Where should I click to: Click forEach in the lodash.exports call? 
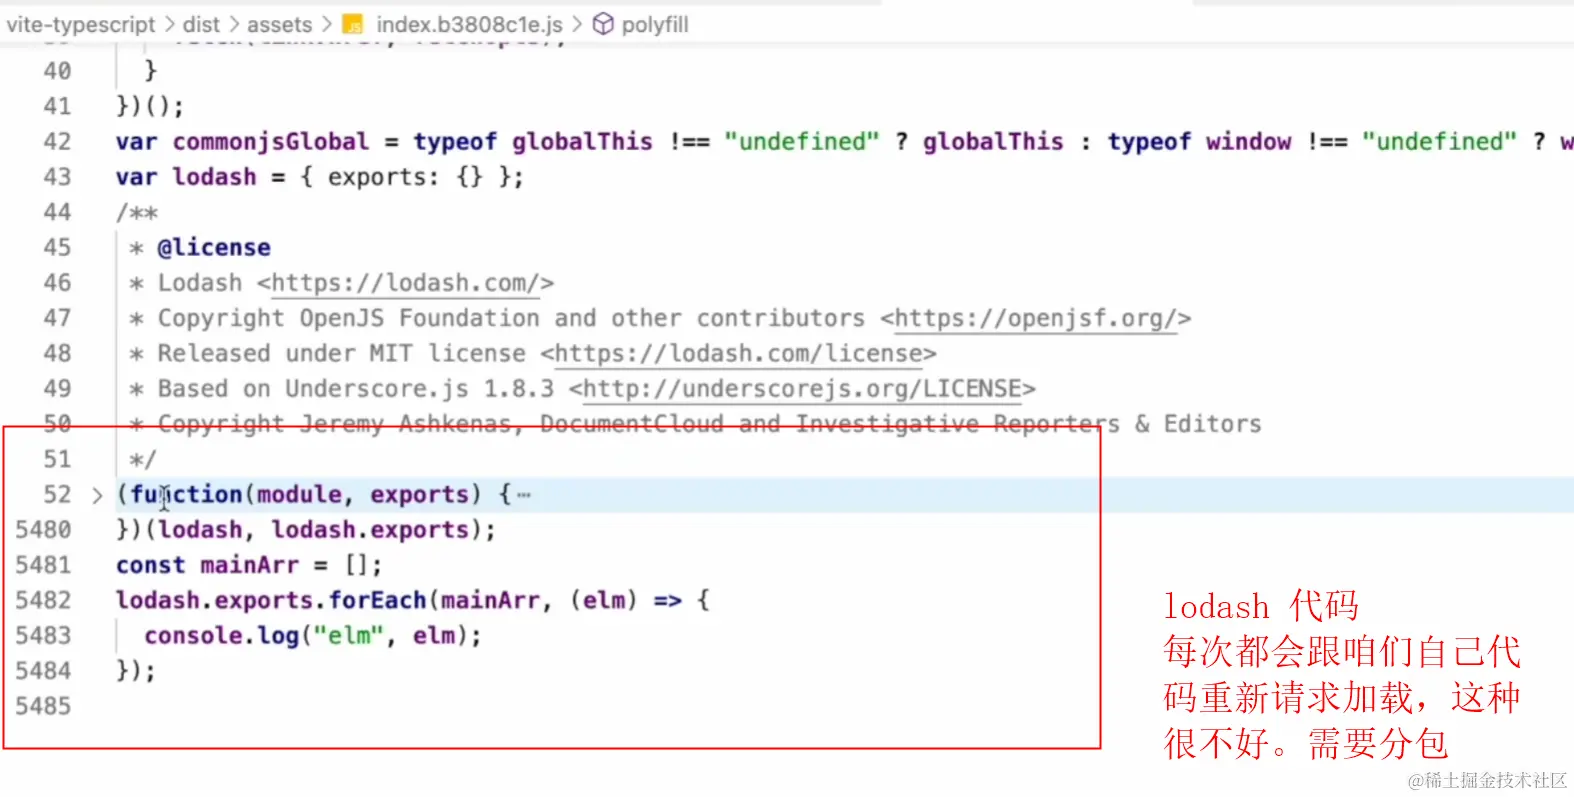(x=378, y=600)
